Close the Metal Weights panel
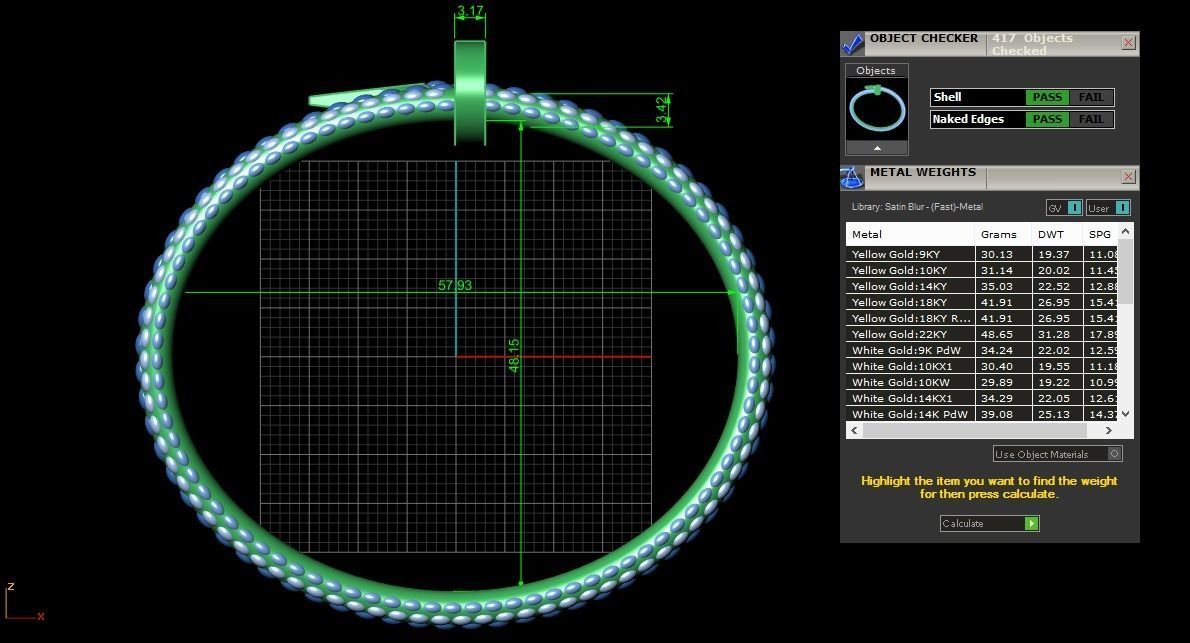Viewport: 1190px width, 643px height. point(1129,177)
